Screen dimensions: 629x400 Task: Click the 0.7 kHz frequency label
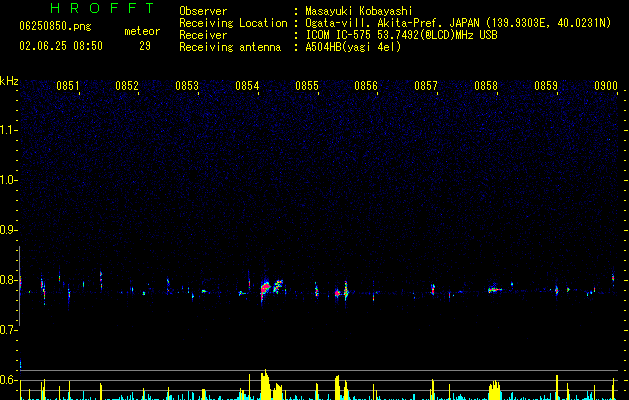[8, 330]
